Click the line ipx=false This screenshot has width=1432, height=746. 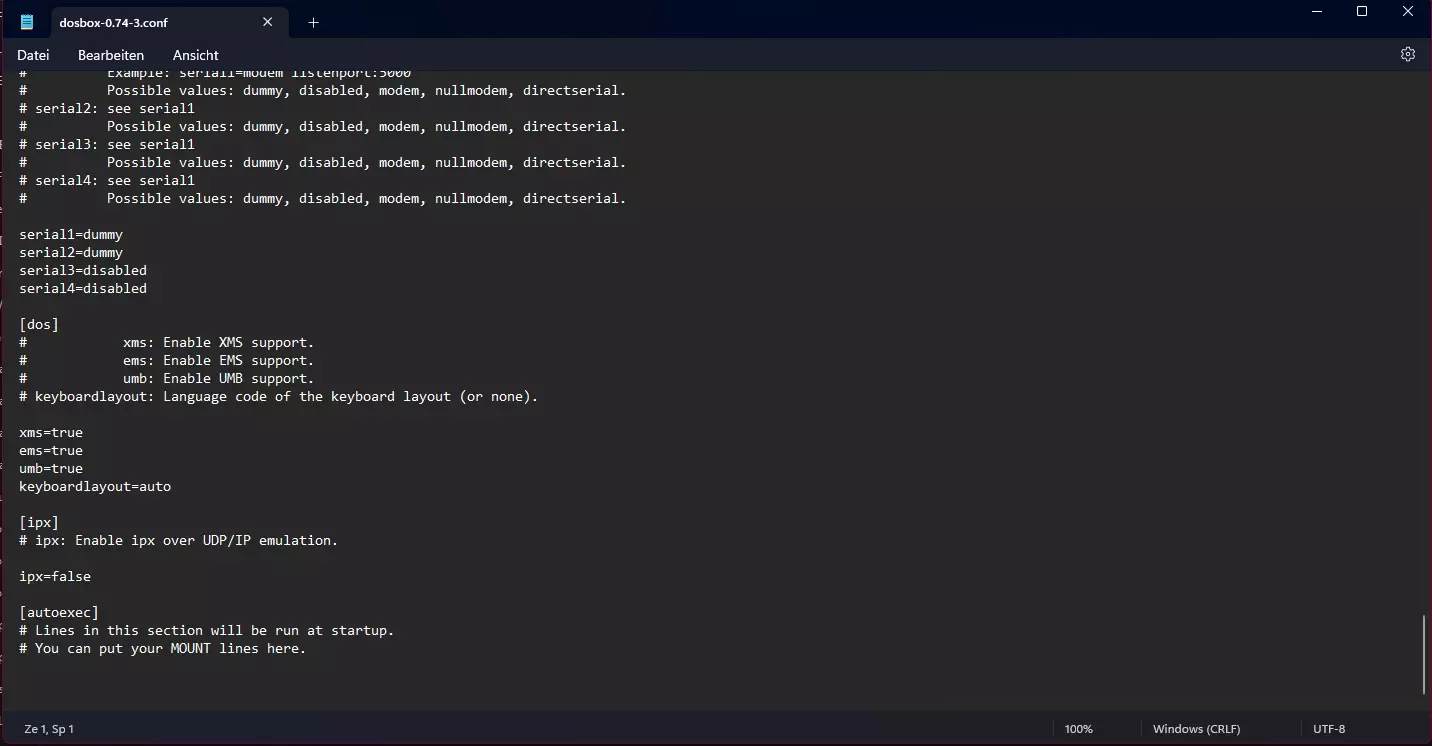pyautogui.click(x=55, y=576)
